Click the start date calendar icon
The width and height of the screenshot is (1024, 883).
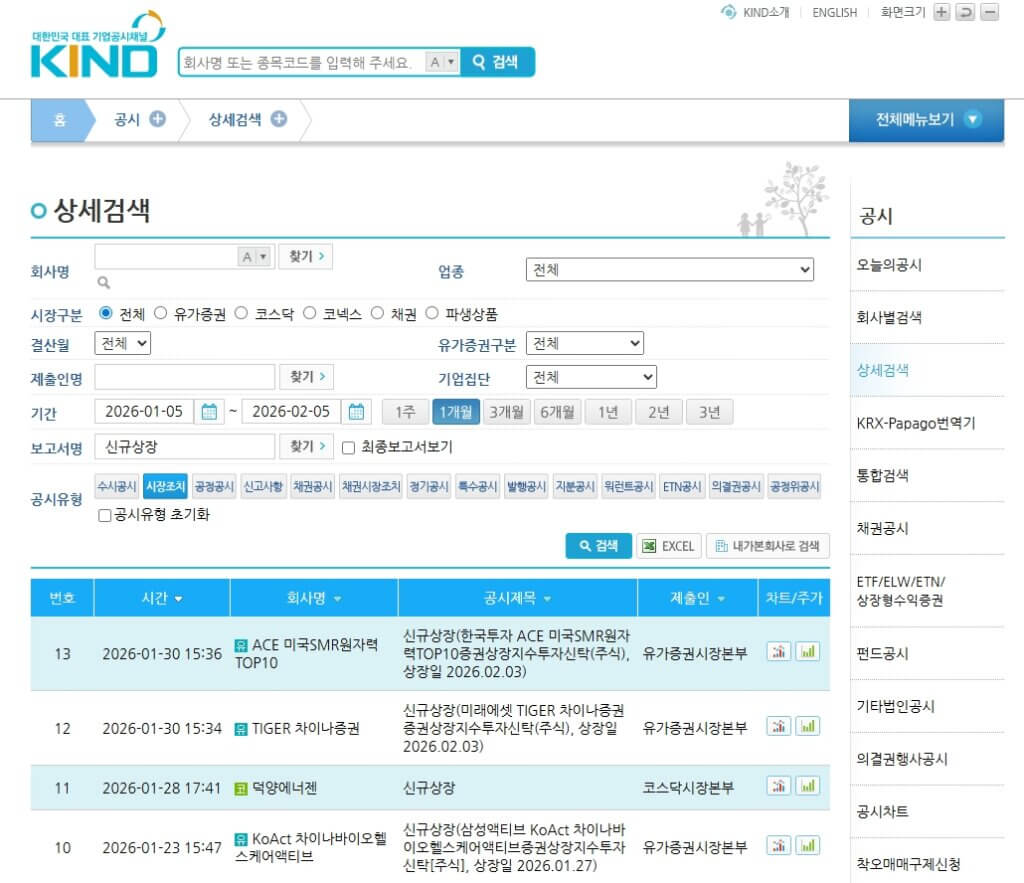click(x=209, y=412)
